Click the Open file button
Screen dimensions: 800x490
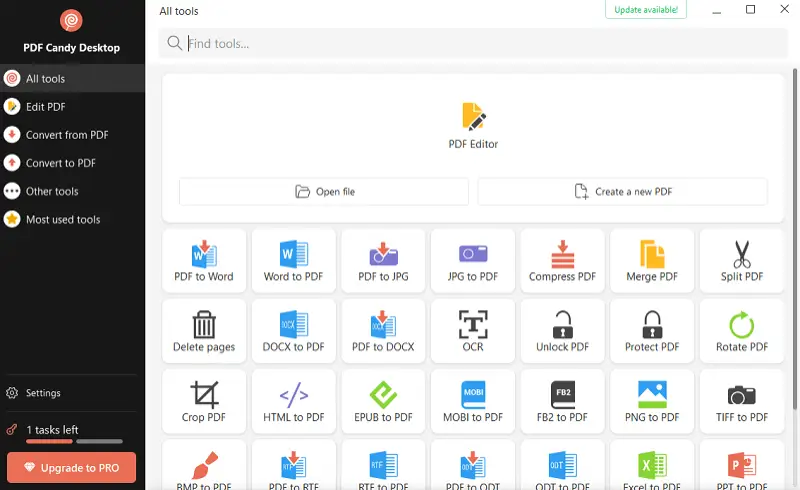[x=324, y=191]
